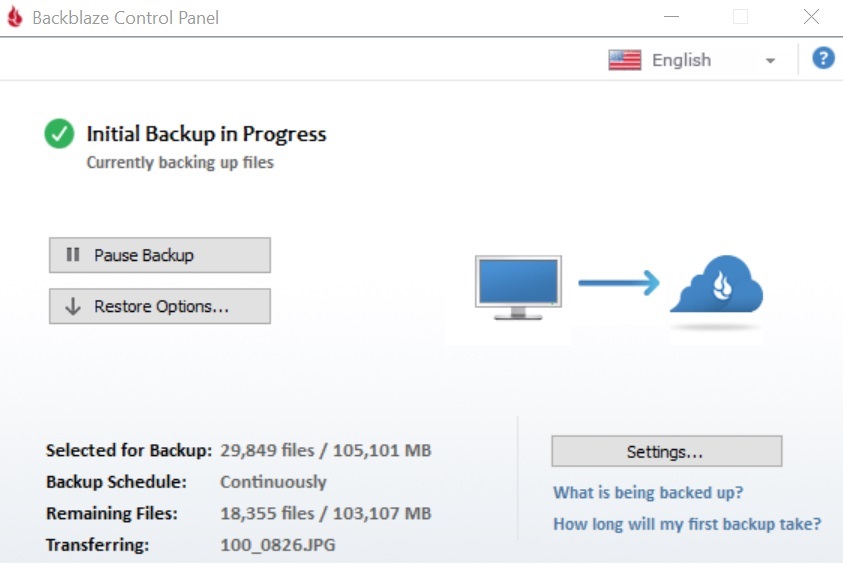Open the Settings dialog
This screenshot has height=563, width=843.
[666, 452]
